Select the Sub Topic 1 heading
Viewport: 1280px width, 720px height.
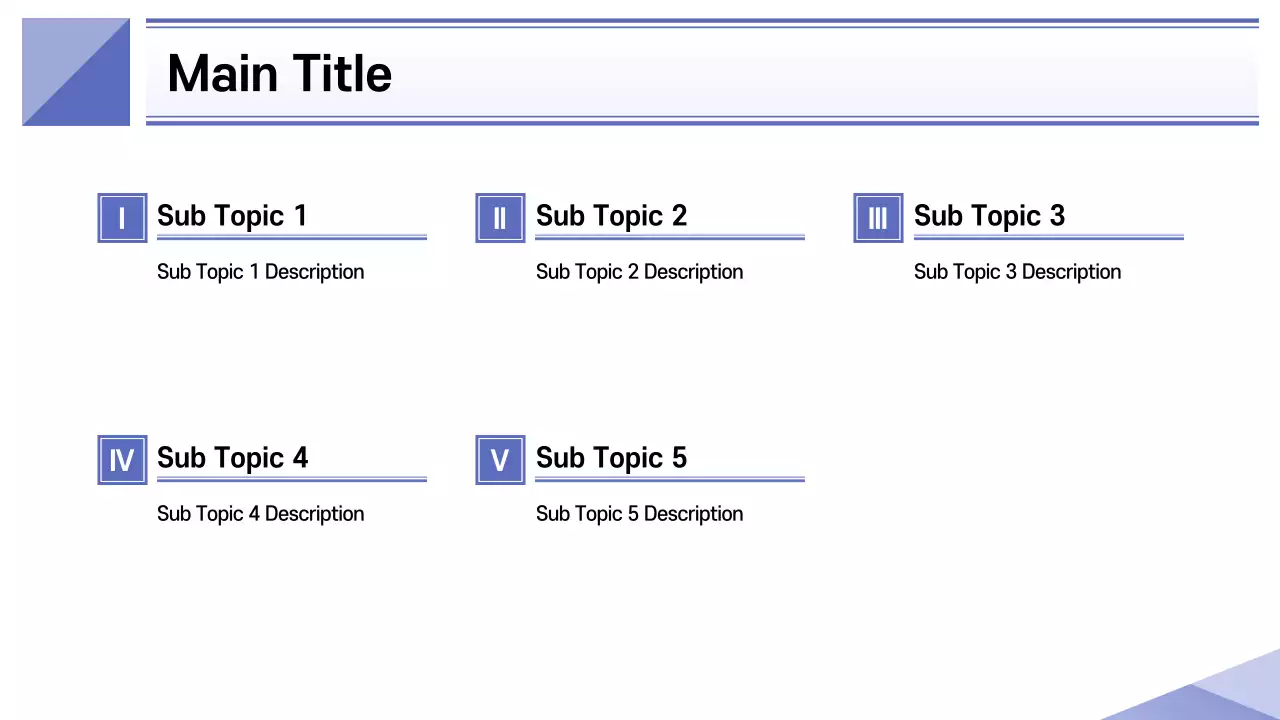[x=232, y=215]
